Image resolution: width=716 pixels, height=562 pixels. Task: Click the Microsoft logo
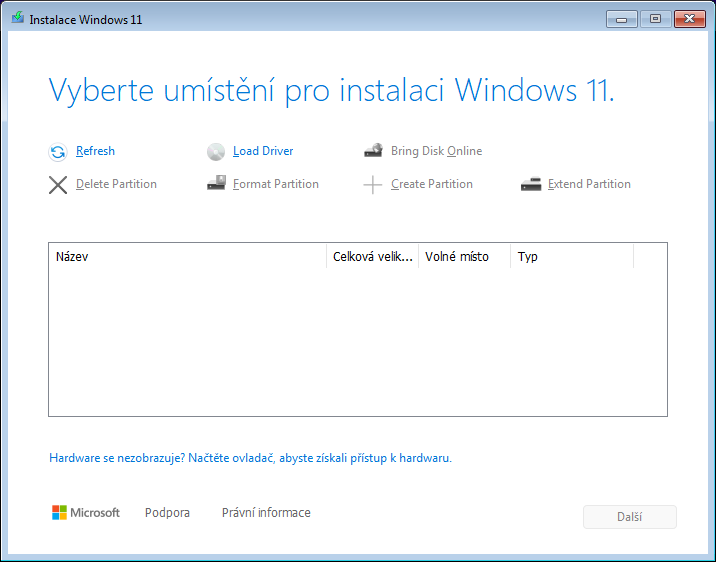coord(86,513)
